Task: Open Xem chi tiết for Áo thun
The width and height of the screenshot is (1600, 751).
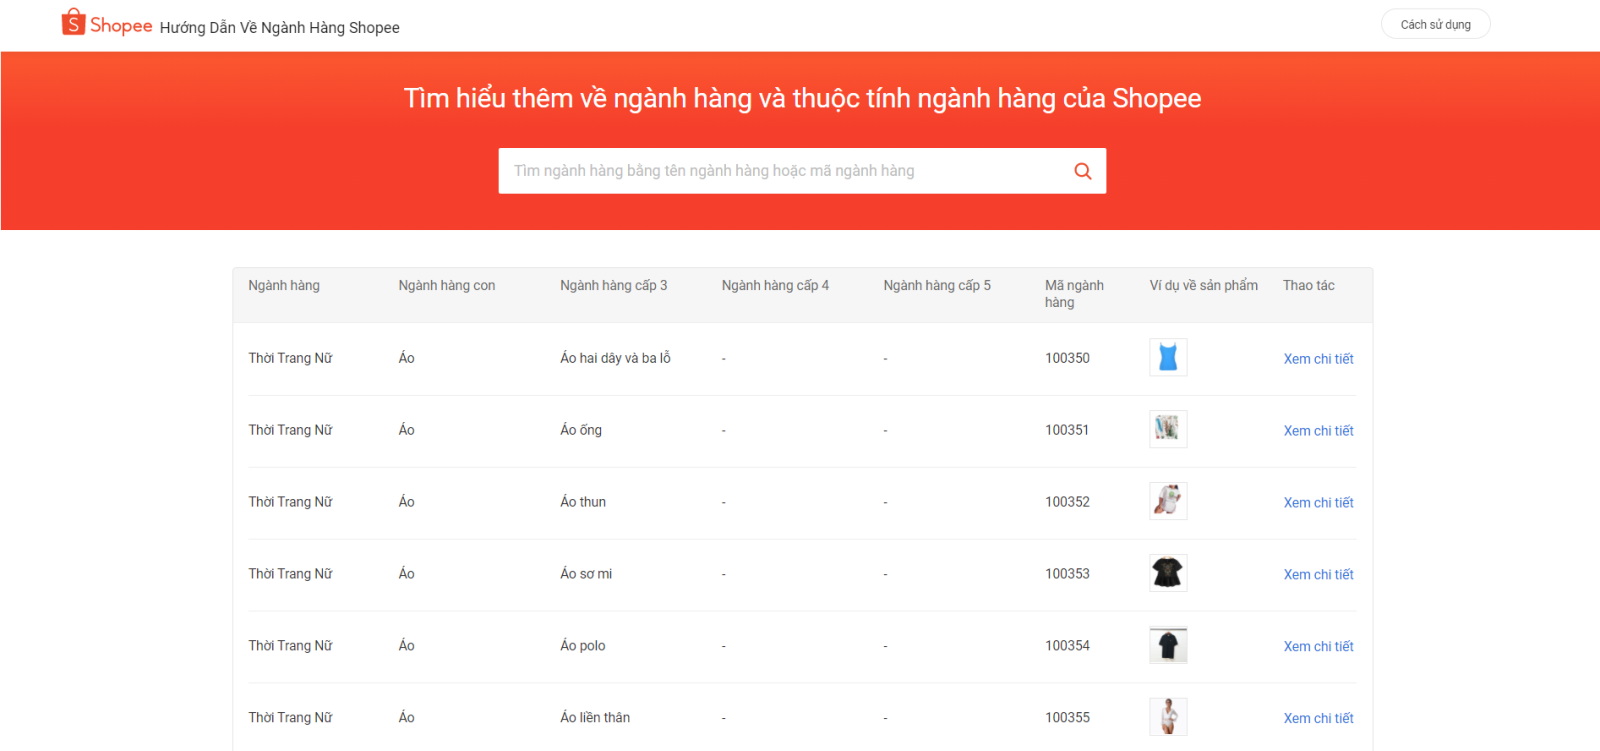Action: tap(1318, 503)
